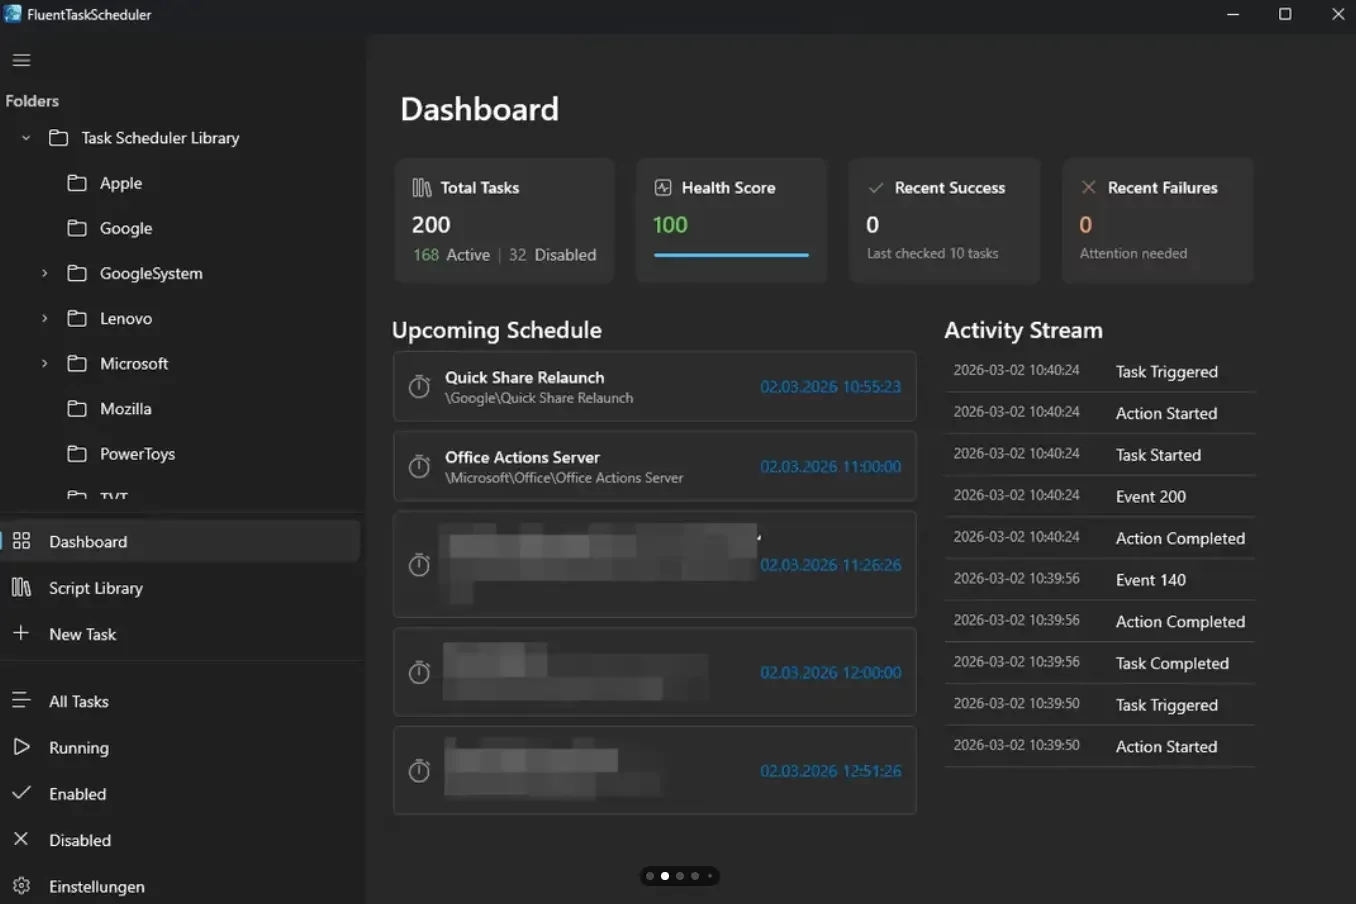Expand the Microsoft folder chevron
The image size is (1356, 904).
pos(44,363)
